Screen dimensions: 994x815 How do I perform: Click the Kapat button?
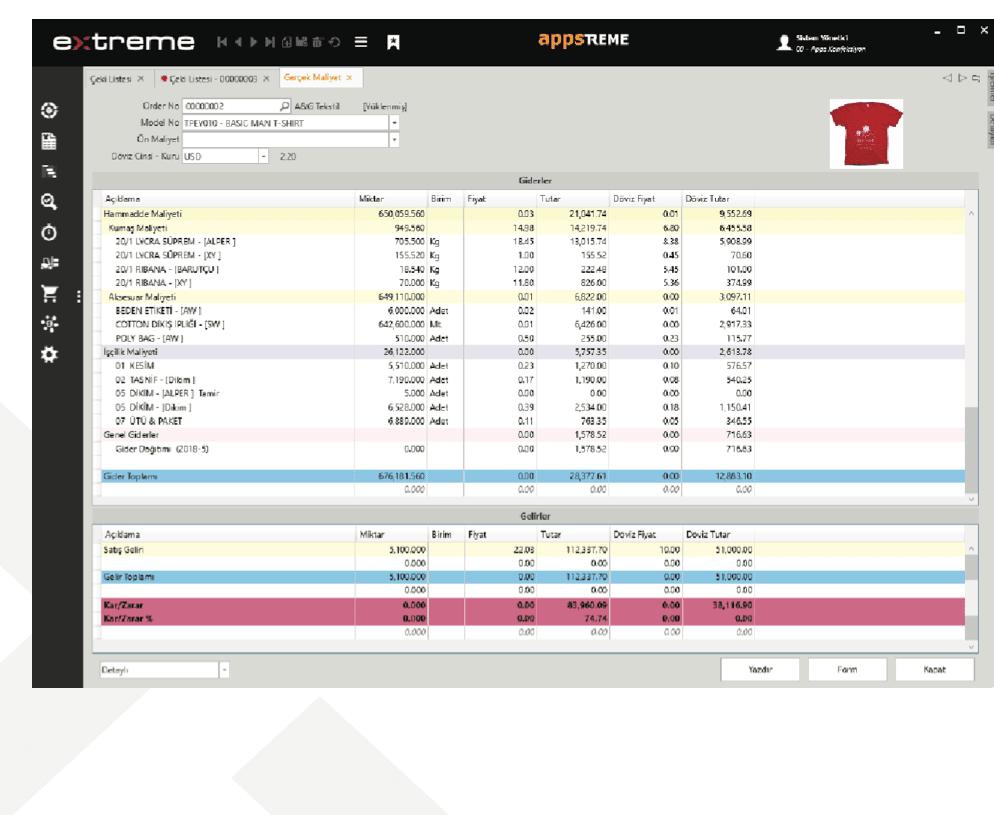[x=934, y=669]
